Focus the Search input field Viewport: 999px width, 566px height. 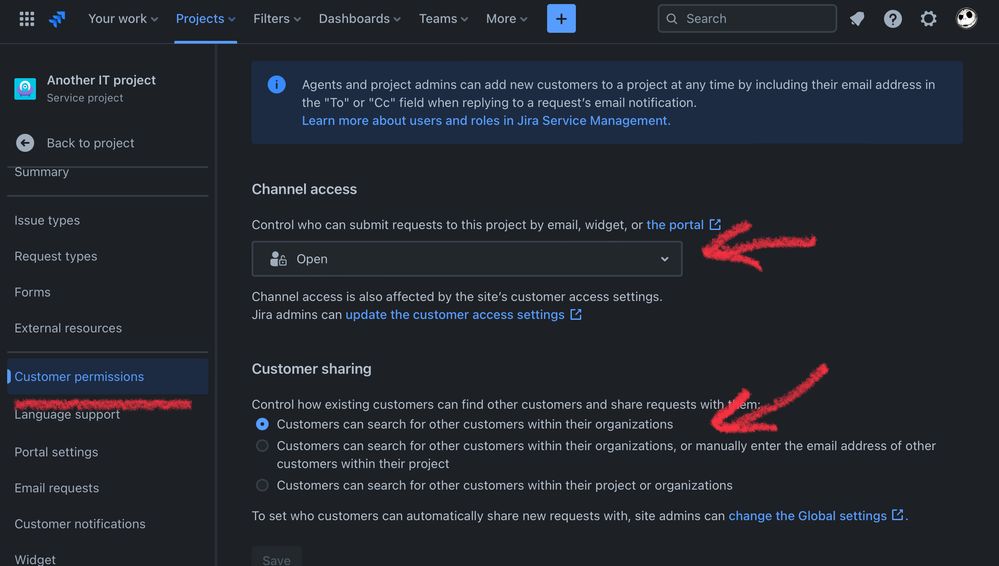point(747,18)
